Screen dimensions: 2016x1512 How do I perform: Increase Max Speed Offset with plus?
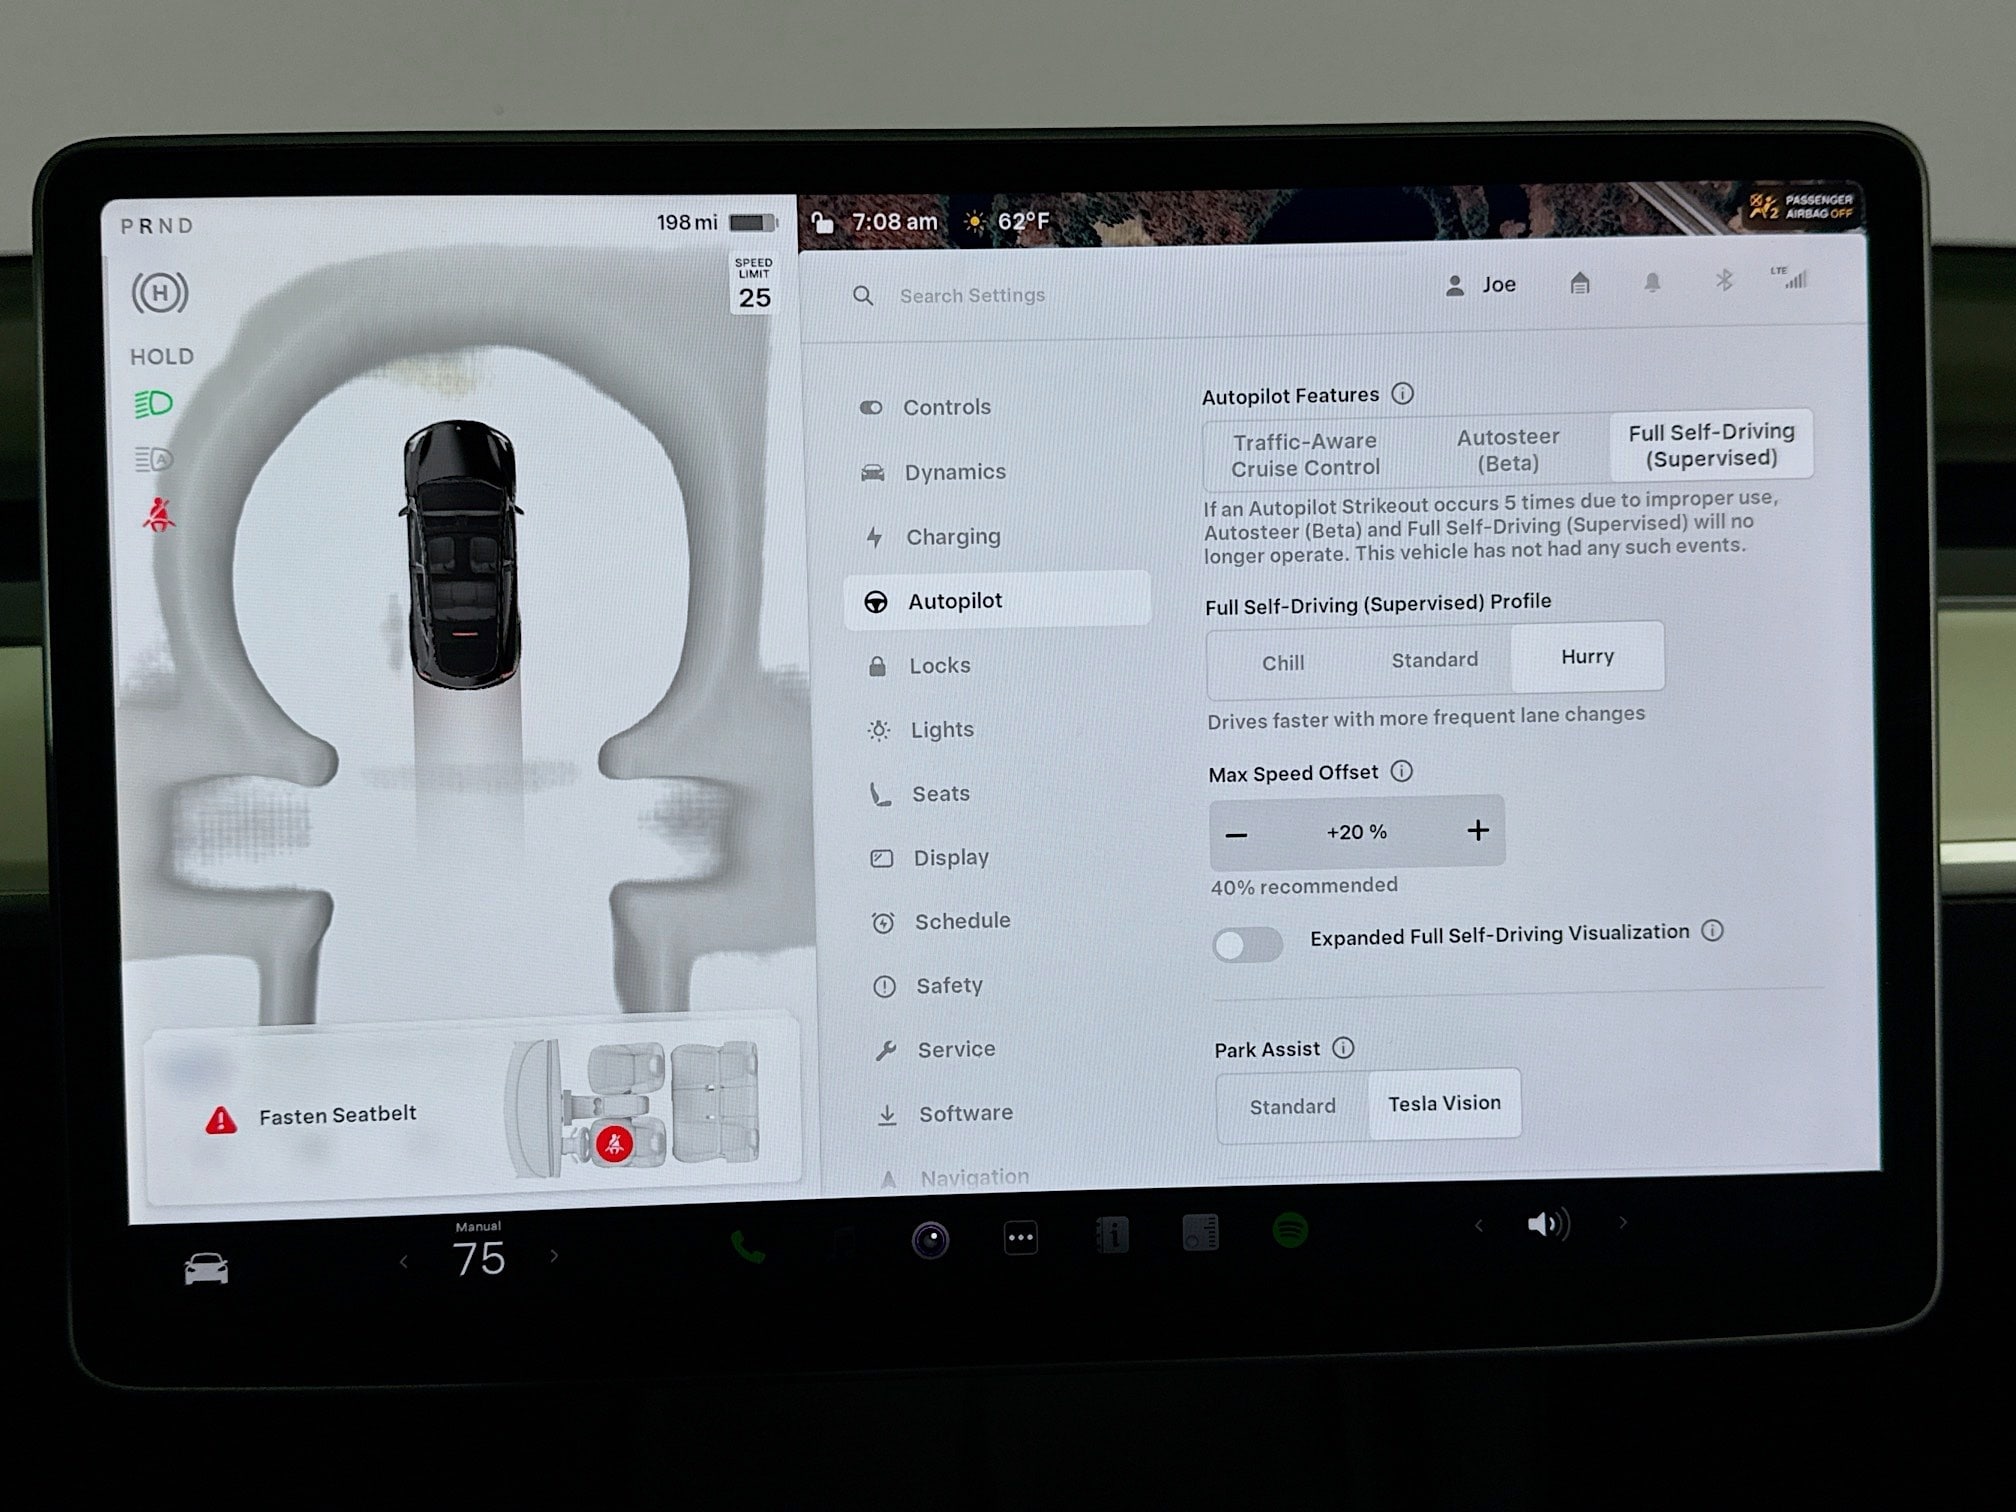pyautogui.click(x=1478, y=830)
